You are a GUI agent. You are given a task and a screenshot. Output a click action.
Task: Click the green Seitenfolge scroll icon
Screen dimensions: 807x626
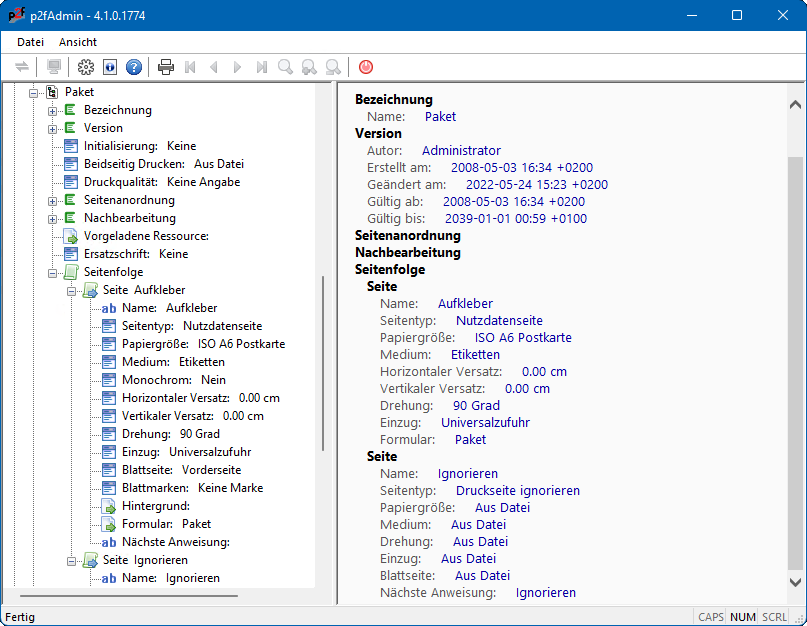tap(71, 272)
